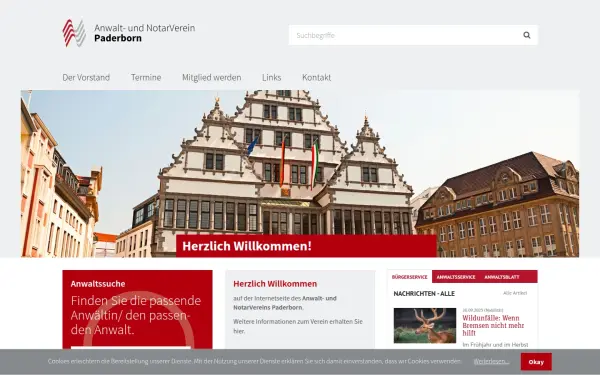Screen dimensions: 600x375
Task: Open the Wildunfälle article headline
Action: (x=493, y=325)
